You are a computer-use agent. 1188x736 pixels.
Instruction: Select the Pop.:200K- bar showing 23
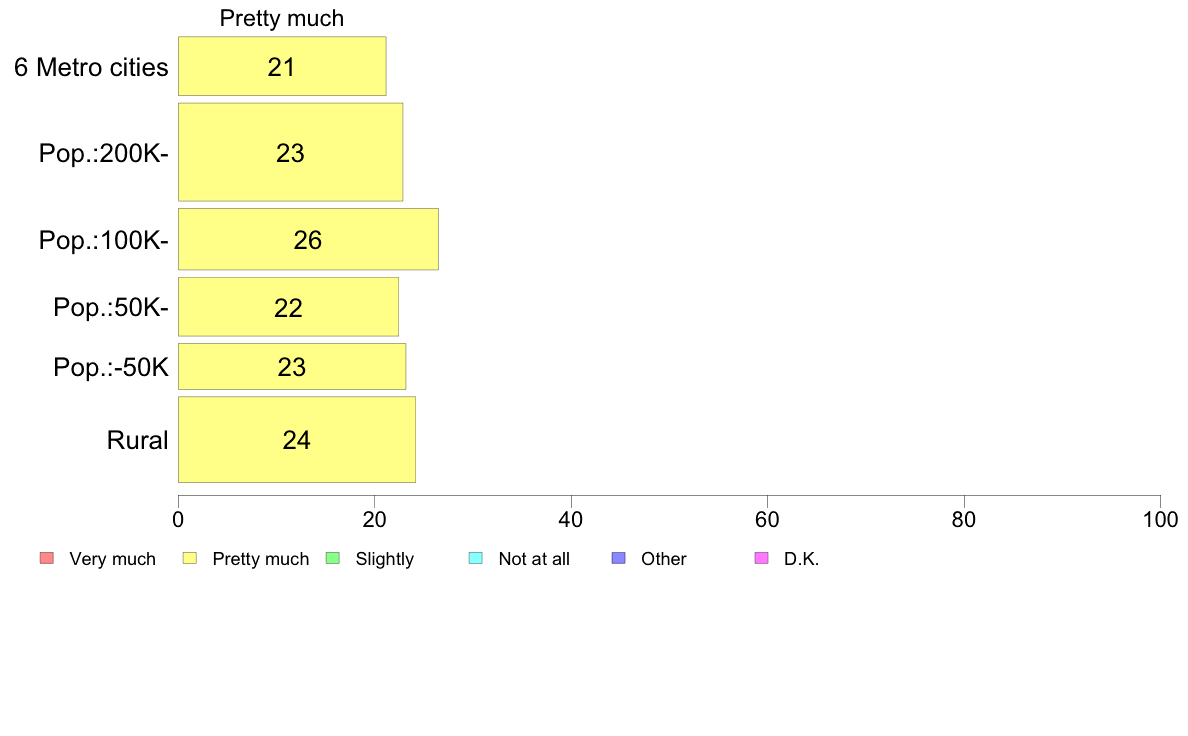pos(290,152)
